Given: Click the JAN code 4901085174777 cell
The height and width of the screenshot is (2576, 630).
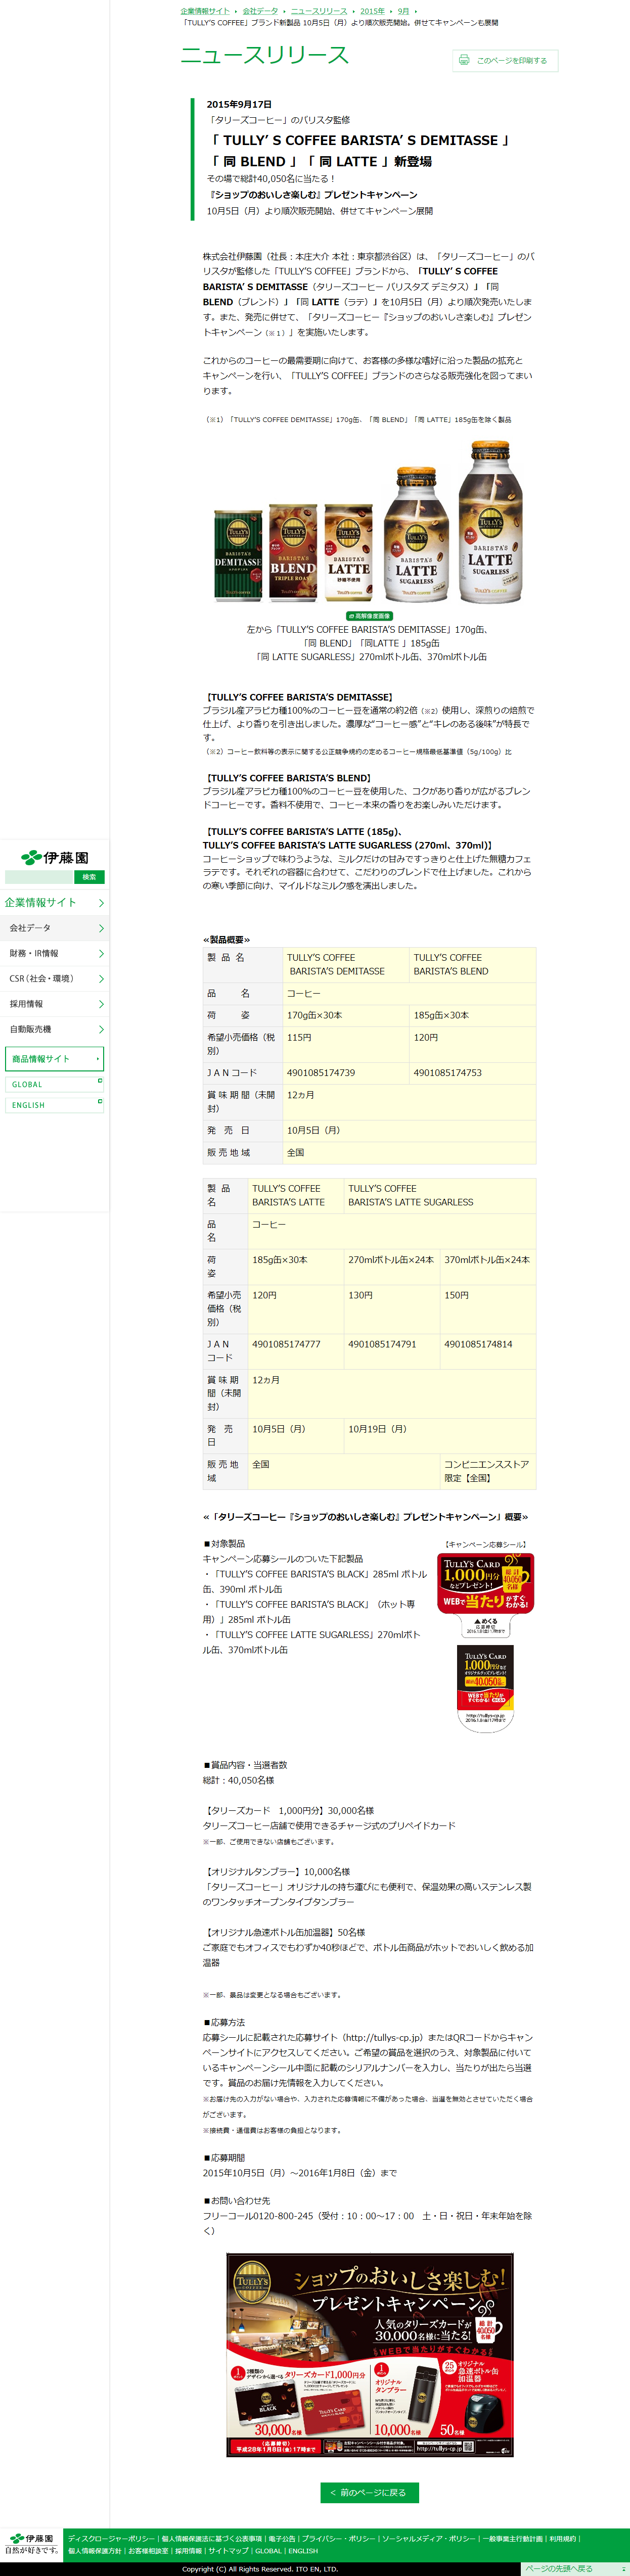Looking at the screenshot, I should [295, 1351].
